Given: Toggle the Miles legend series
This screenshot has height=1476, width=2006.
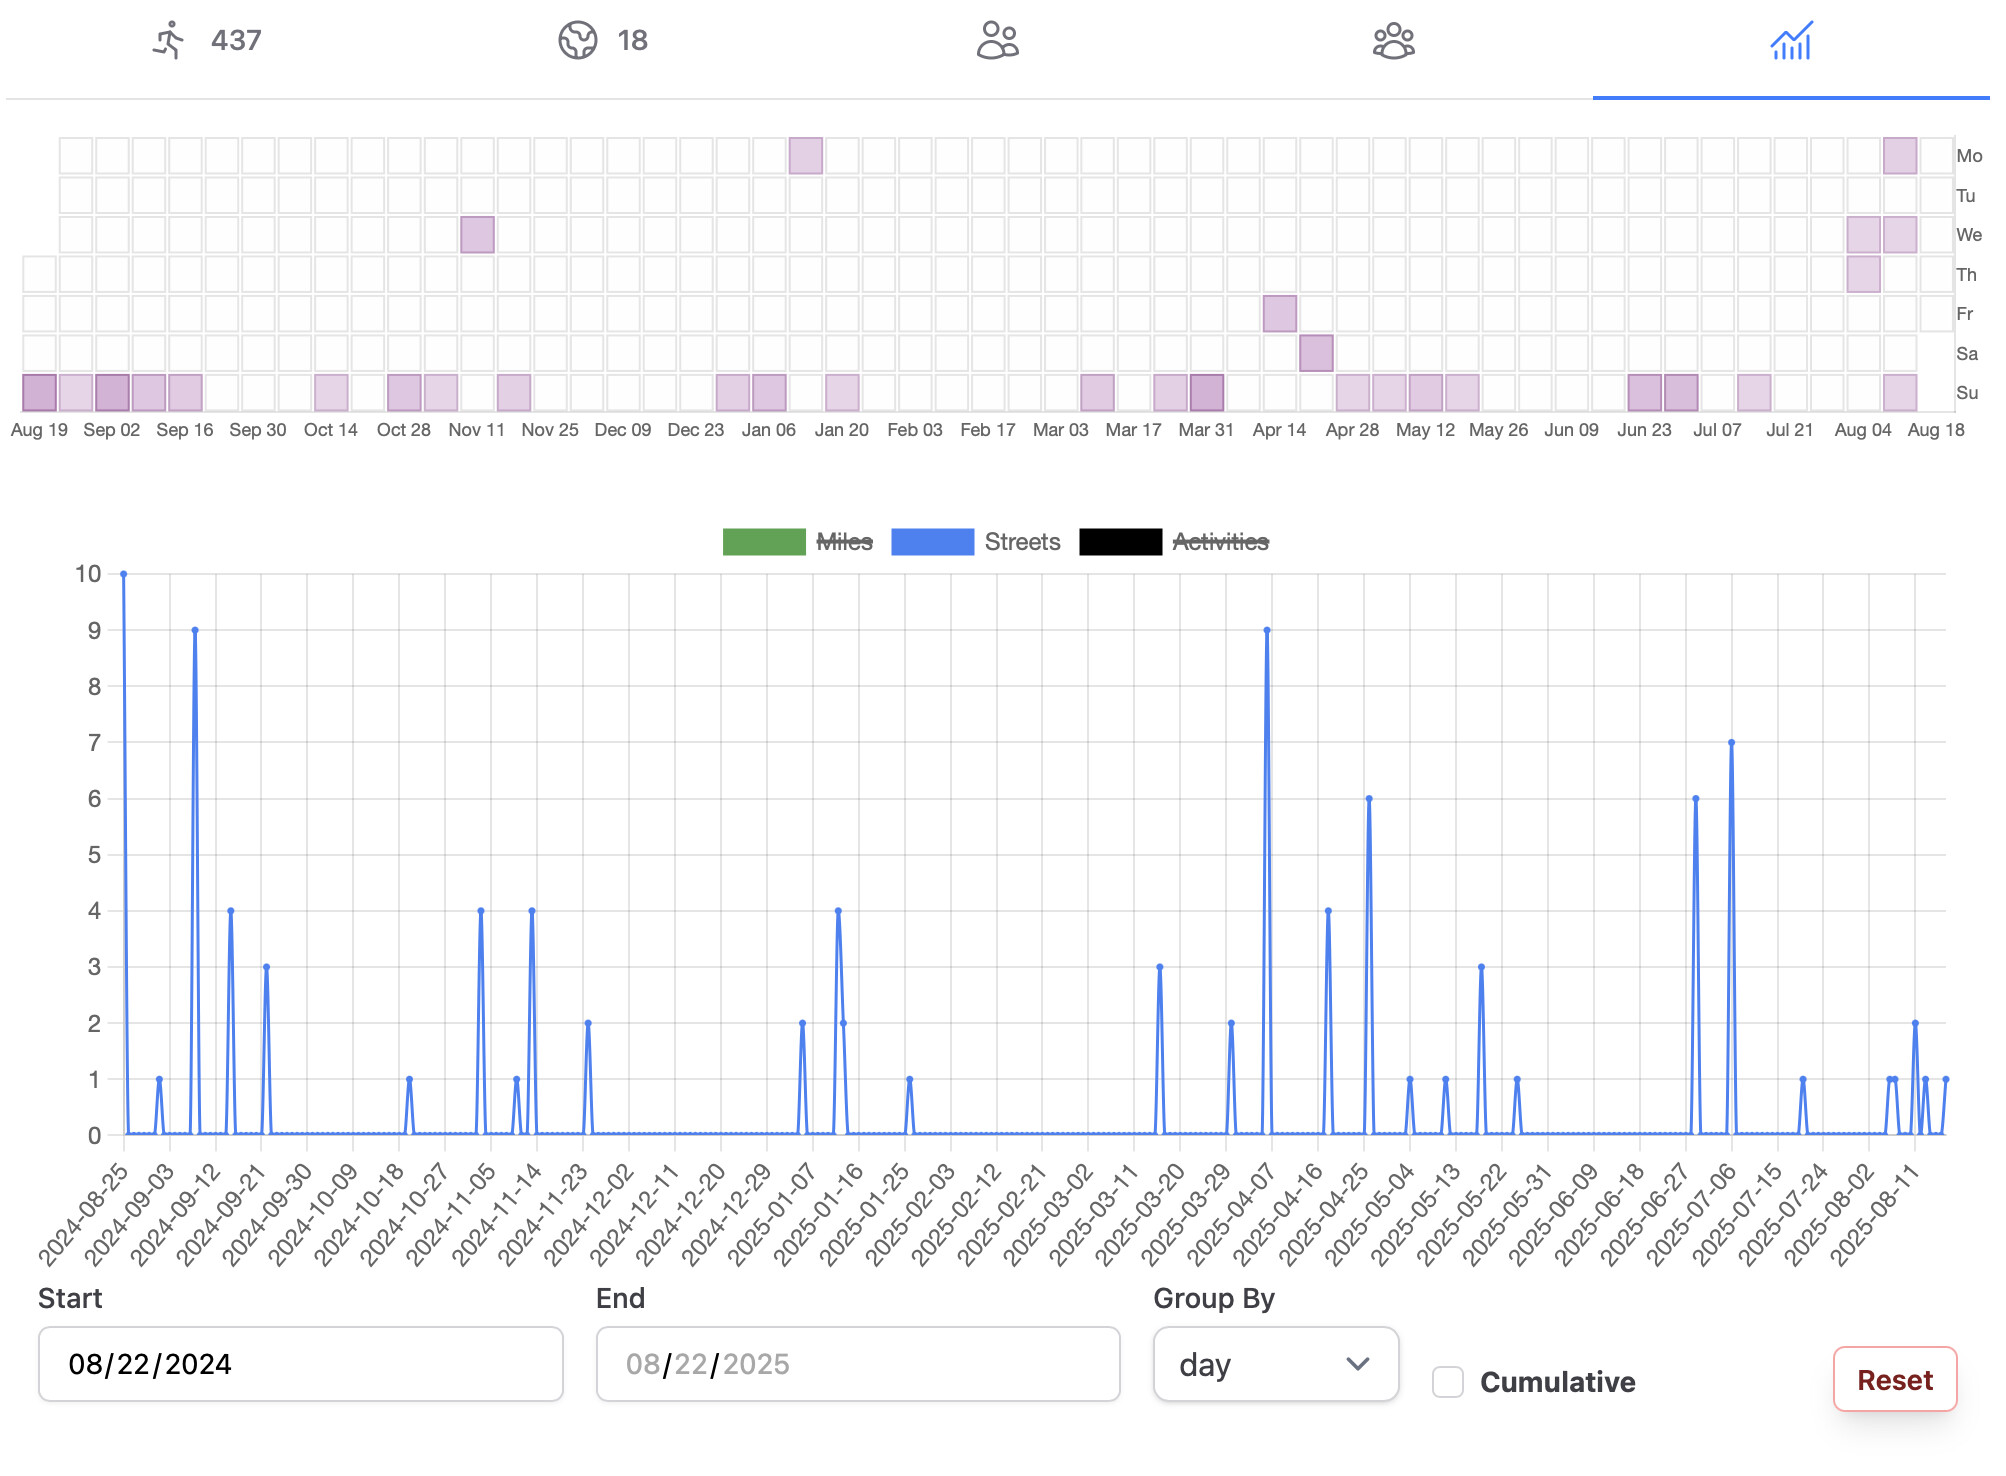Looking at the screenshot, I should pyautogui.click(x=844, y=542).
